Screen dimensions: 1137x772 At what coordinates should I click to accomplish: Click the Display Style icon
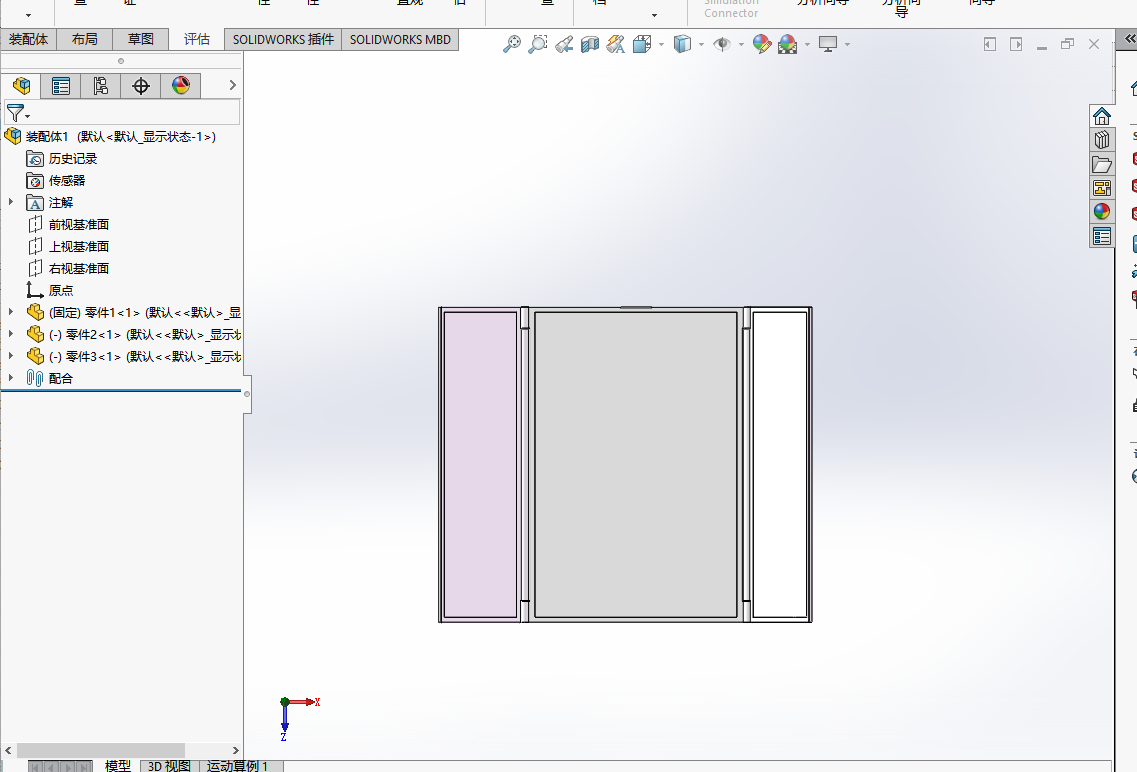click(x=682, y=44)
